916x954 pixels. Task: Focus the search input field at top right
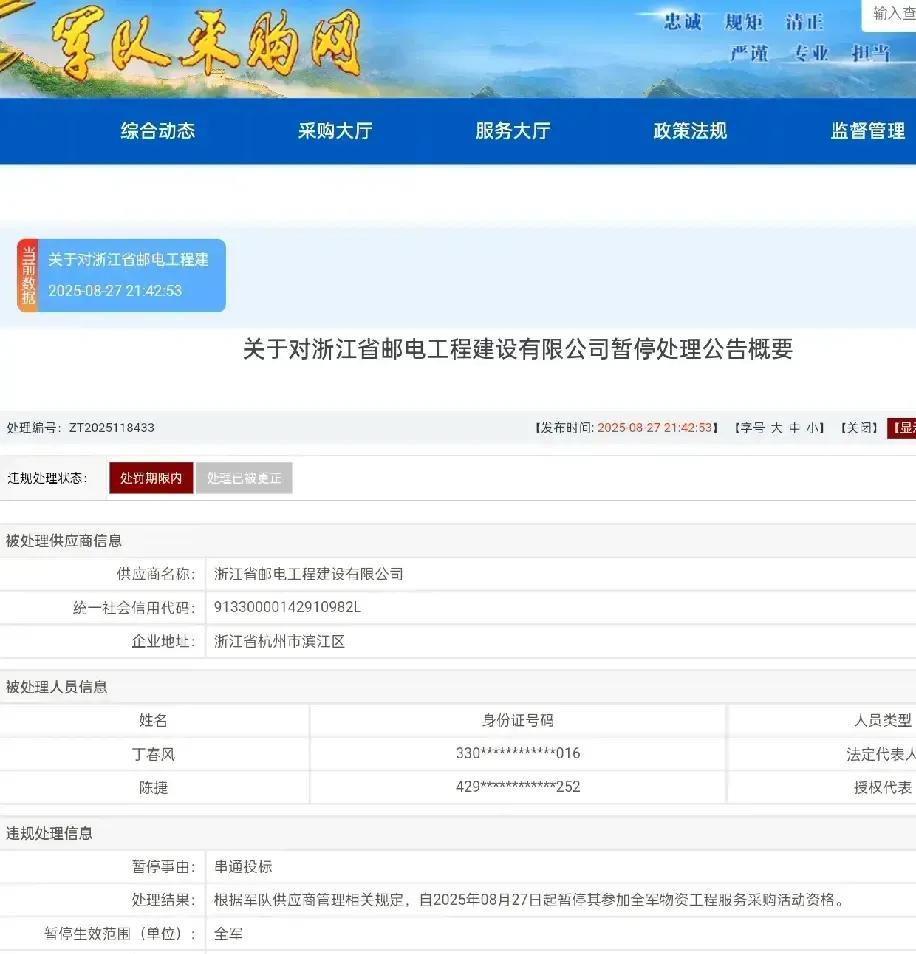pyautogui.click(x=889, y=15)
